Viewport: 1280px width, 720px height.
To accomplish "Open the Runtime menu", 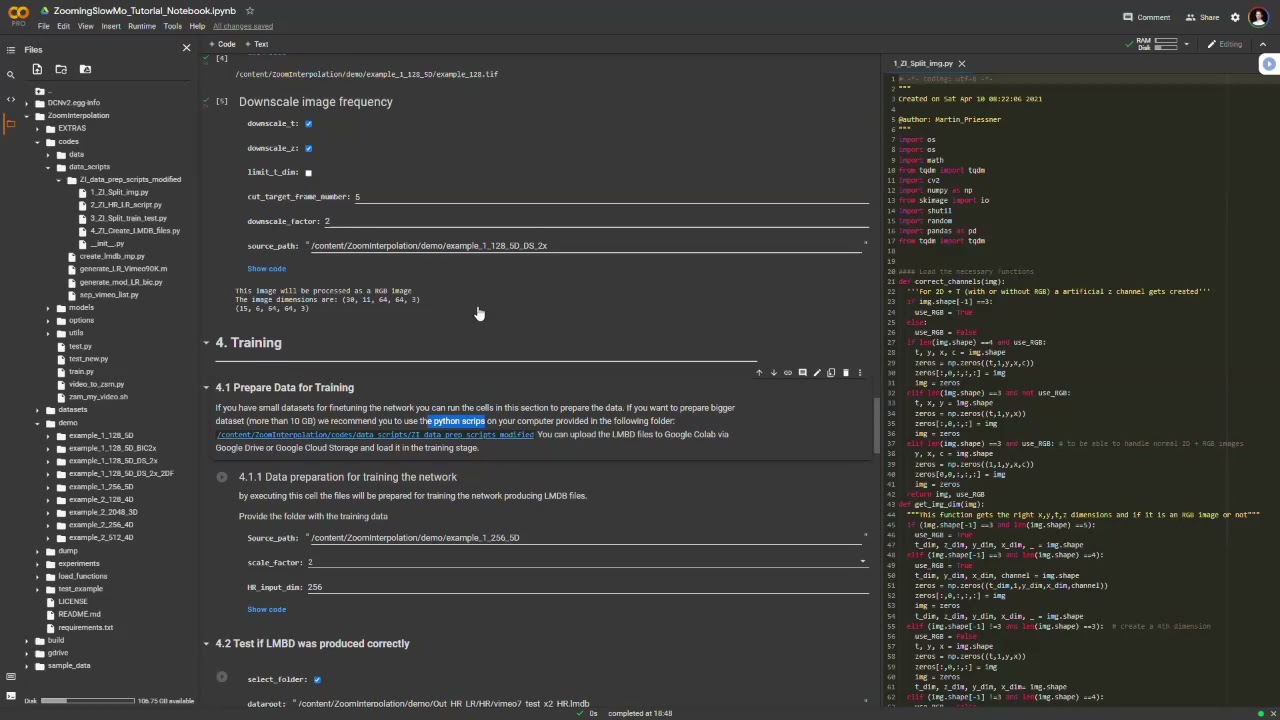I will tap(142, 26).
